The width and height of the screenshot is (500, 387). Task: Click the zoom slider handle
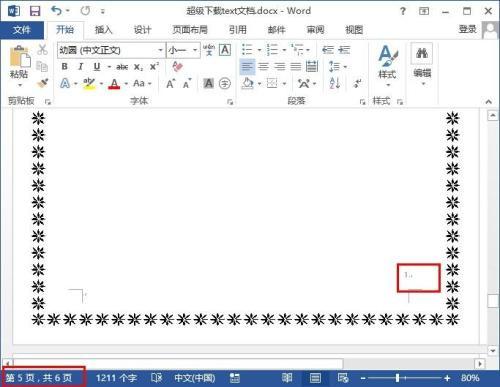tap(397, 378)
